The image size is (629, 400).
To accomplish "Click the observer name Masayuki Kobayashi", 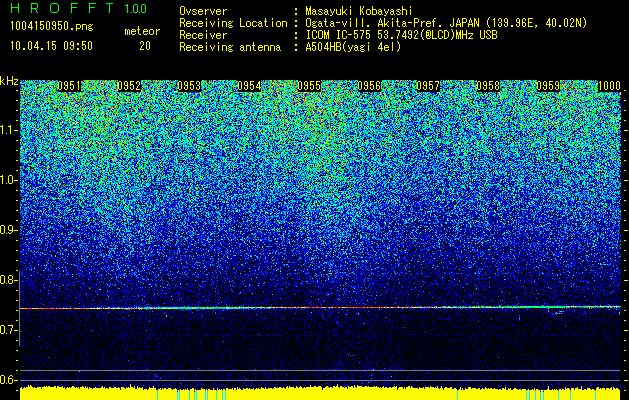I will 358,11.
